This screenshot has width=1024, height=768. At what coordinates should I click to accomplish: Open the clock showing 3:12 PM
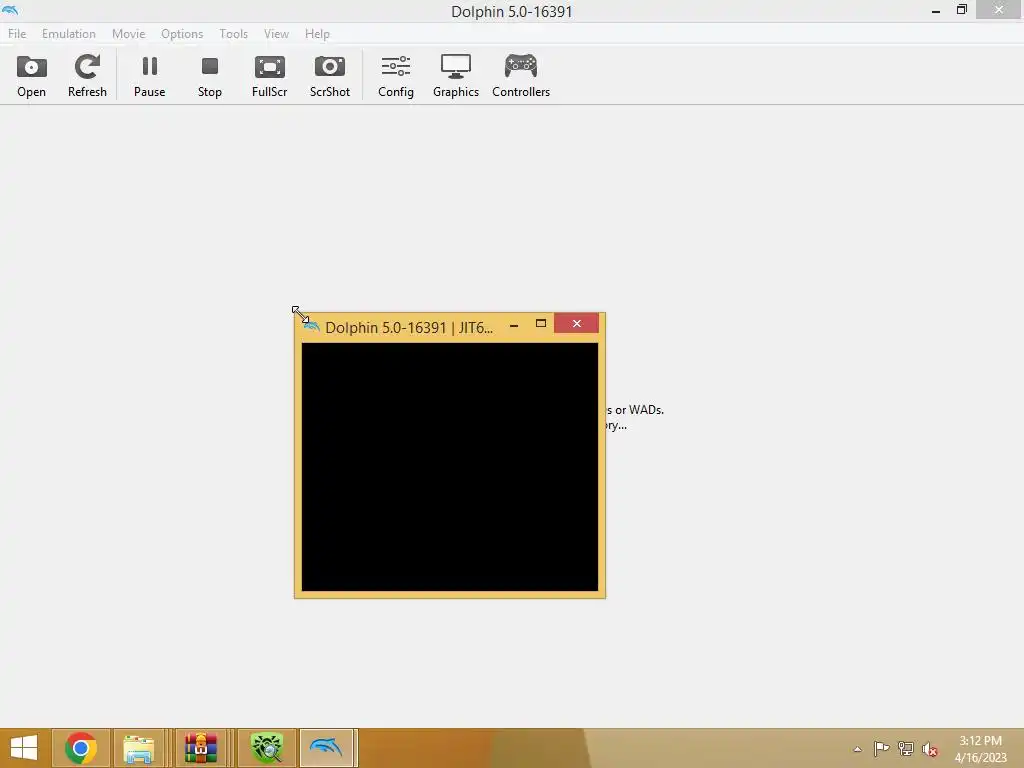[x=980, y=748]
